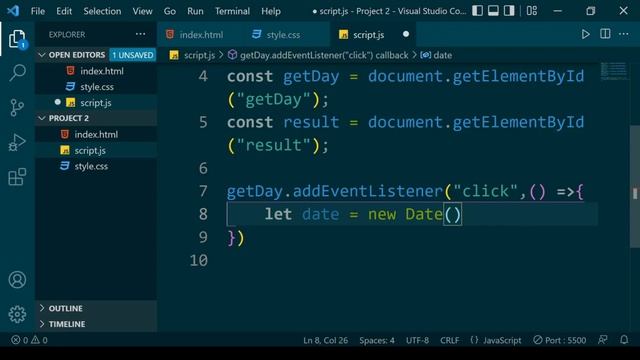The image size is (640, 360).
Task: Click the feedback icon in status bar
Action: click(x=602, y=340)
